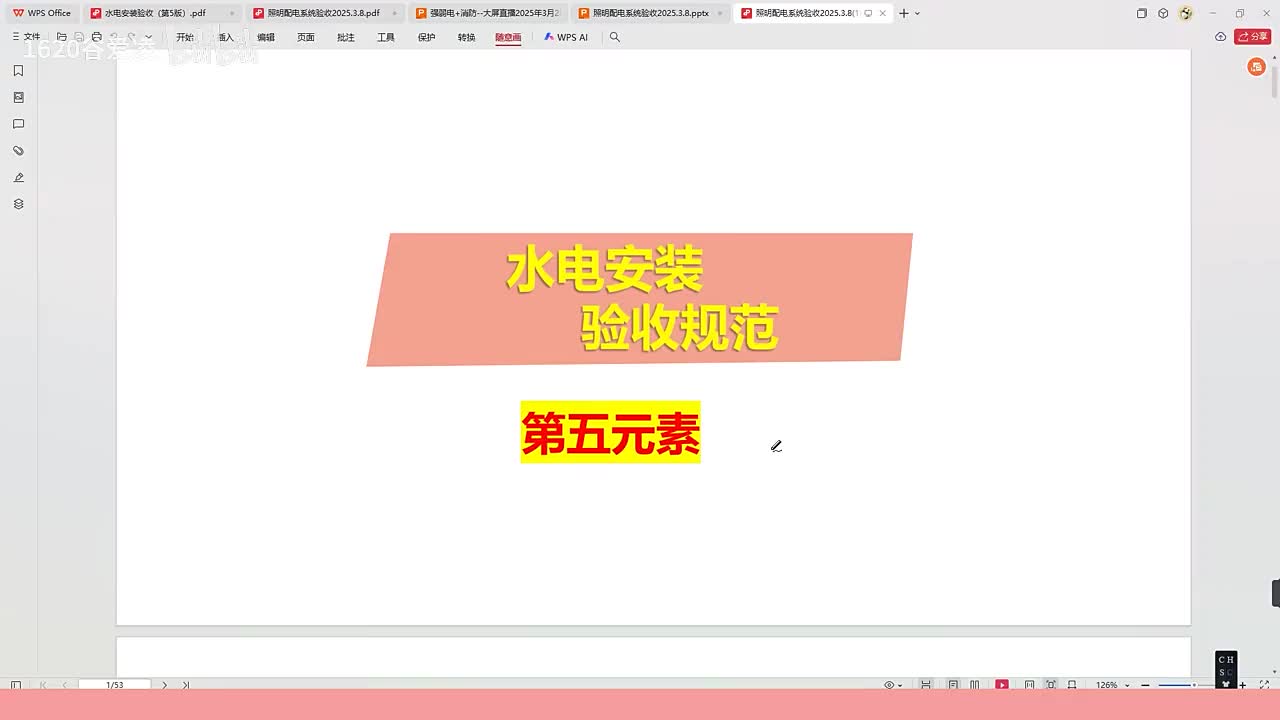
Task: Open the layers panel in left sidebar
Action: (x=18, y=204)
